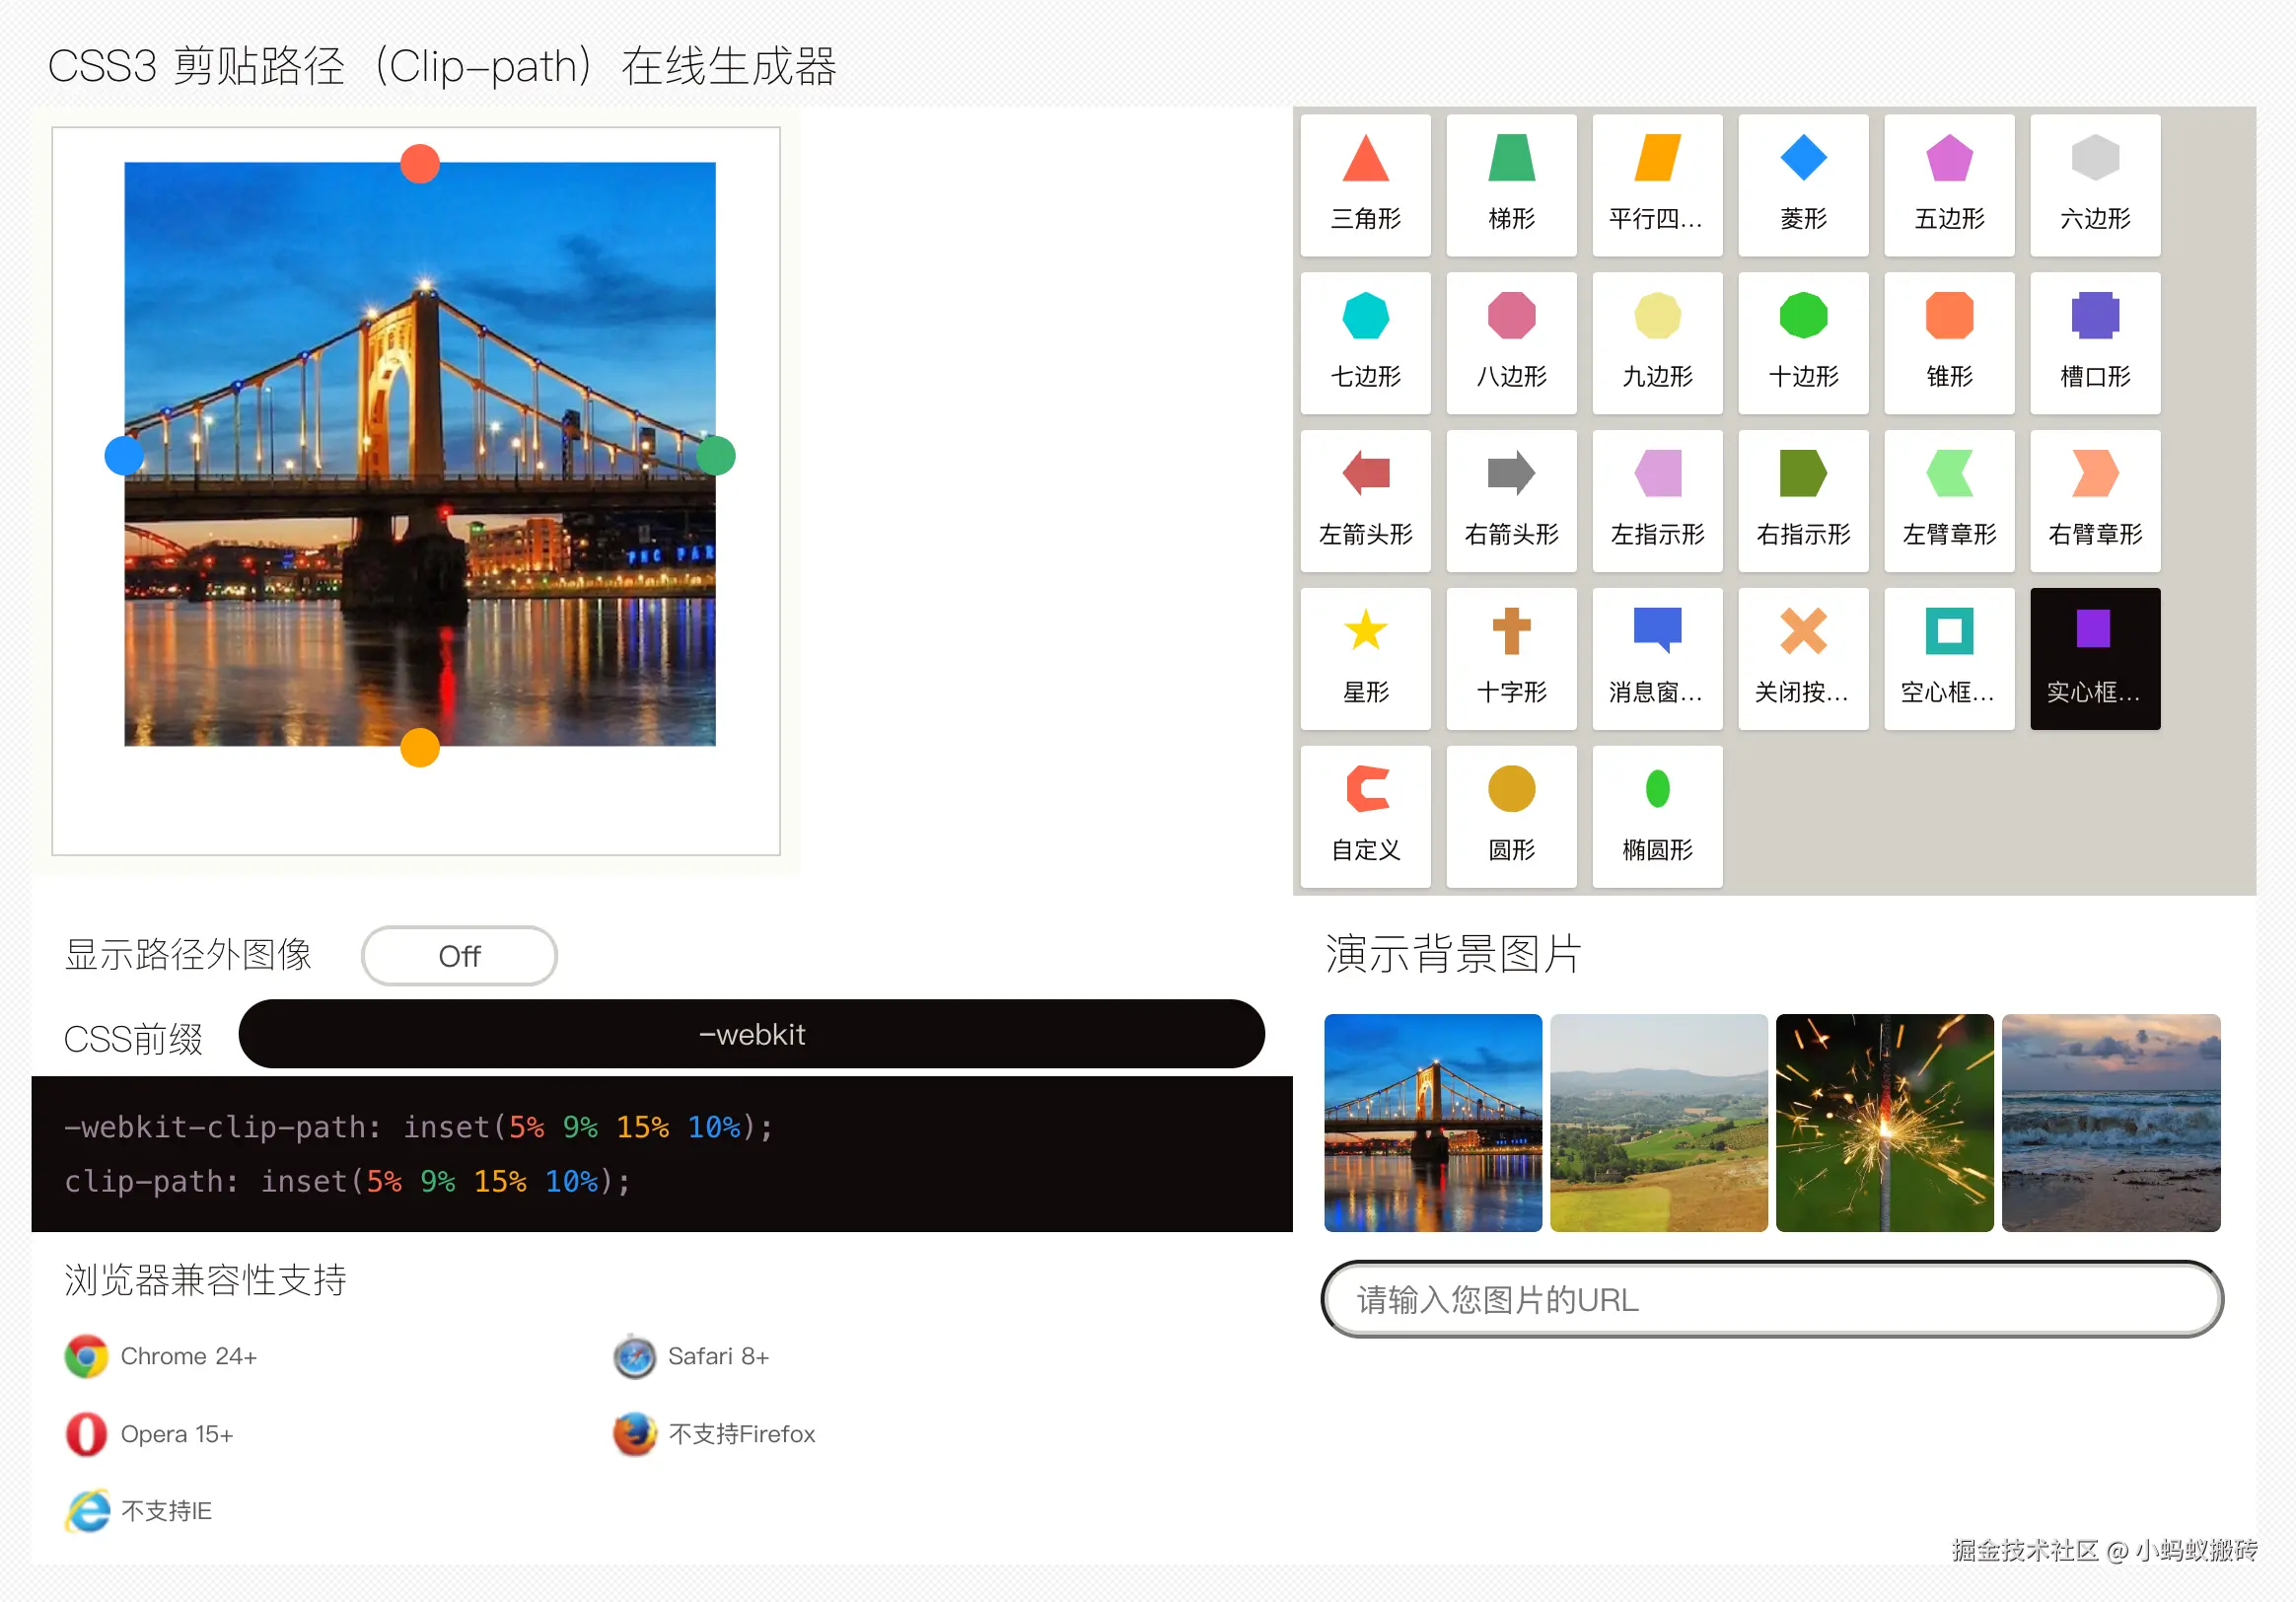Screen dimensions: 2296x1602
Task: Choose the sparkler demo background thumbnail
Action: point(1884,1122)
